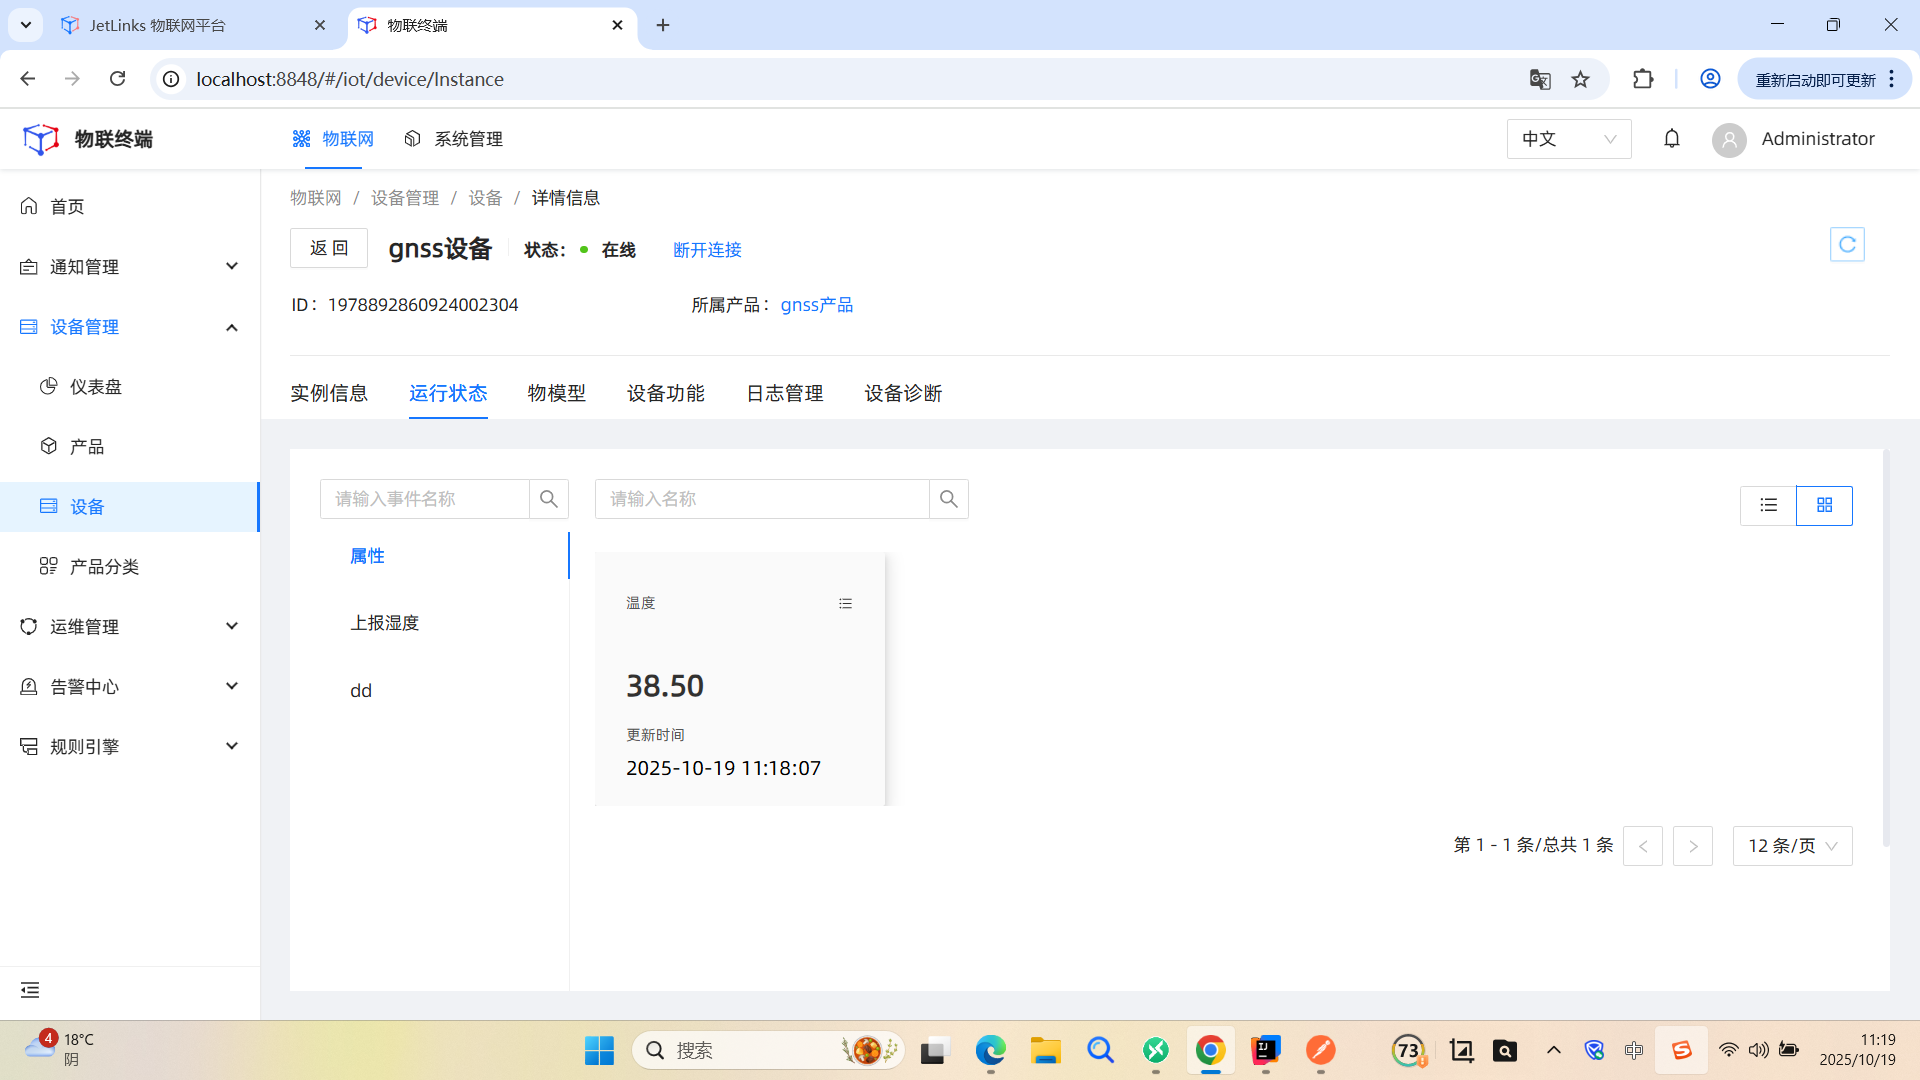Open the 12 条/页 page size dropdown
The image size is (1920, 1080).
coord(1792,846)
